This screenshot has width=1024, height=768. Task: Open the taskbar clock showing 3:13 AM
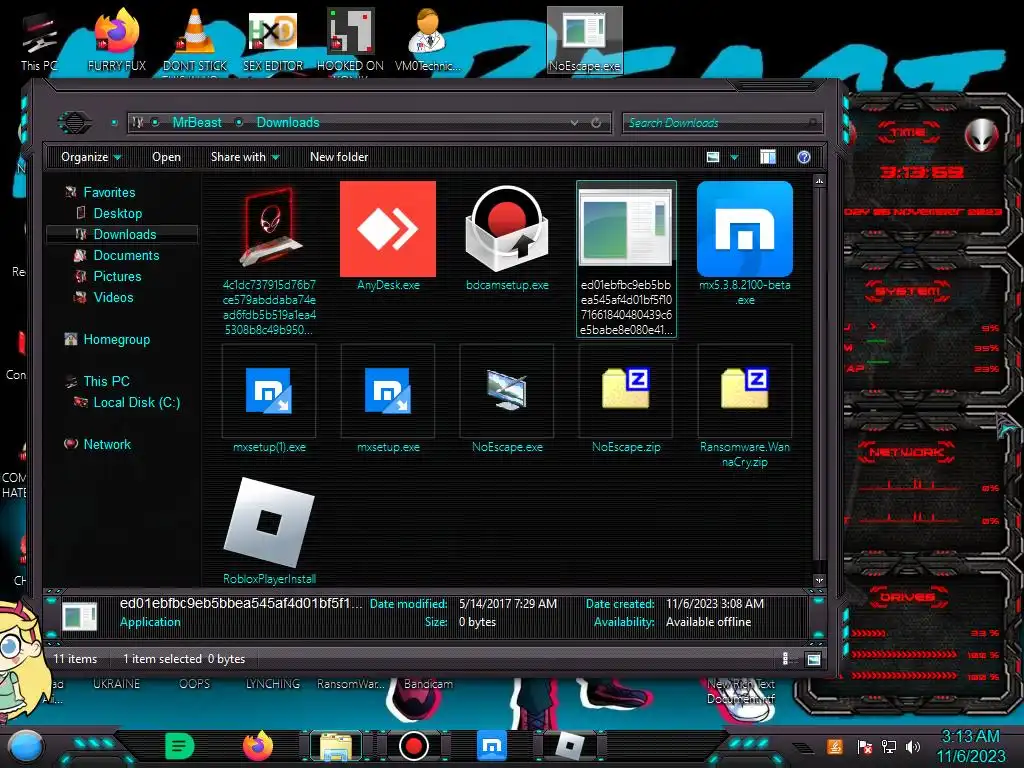pyautogui.click(x=970, y=746)
